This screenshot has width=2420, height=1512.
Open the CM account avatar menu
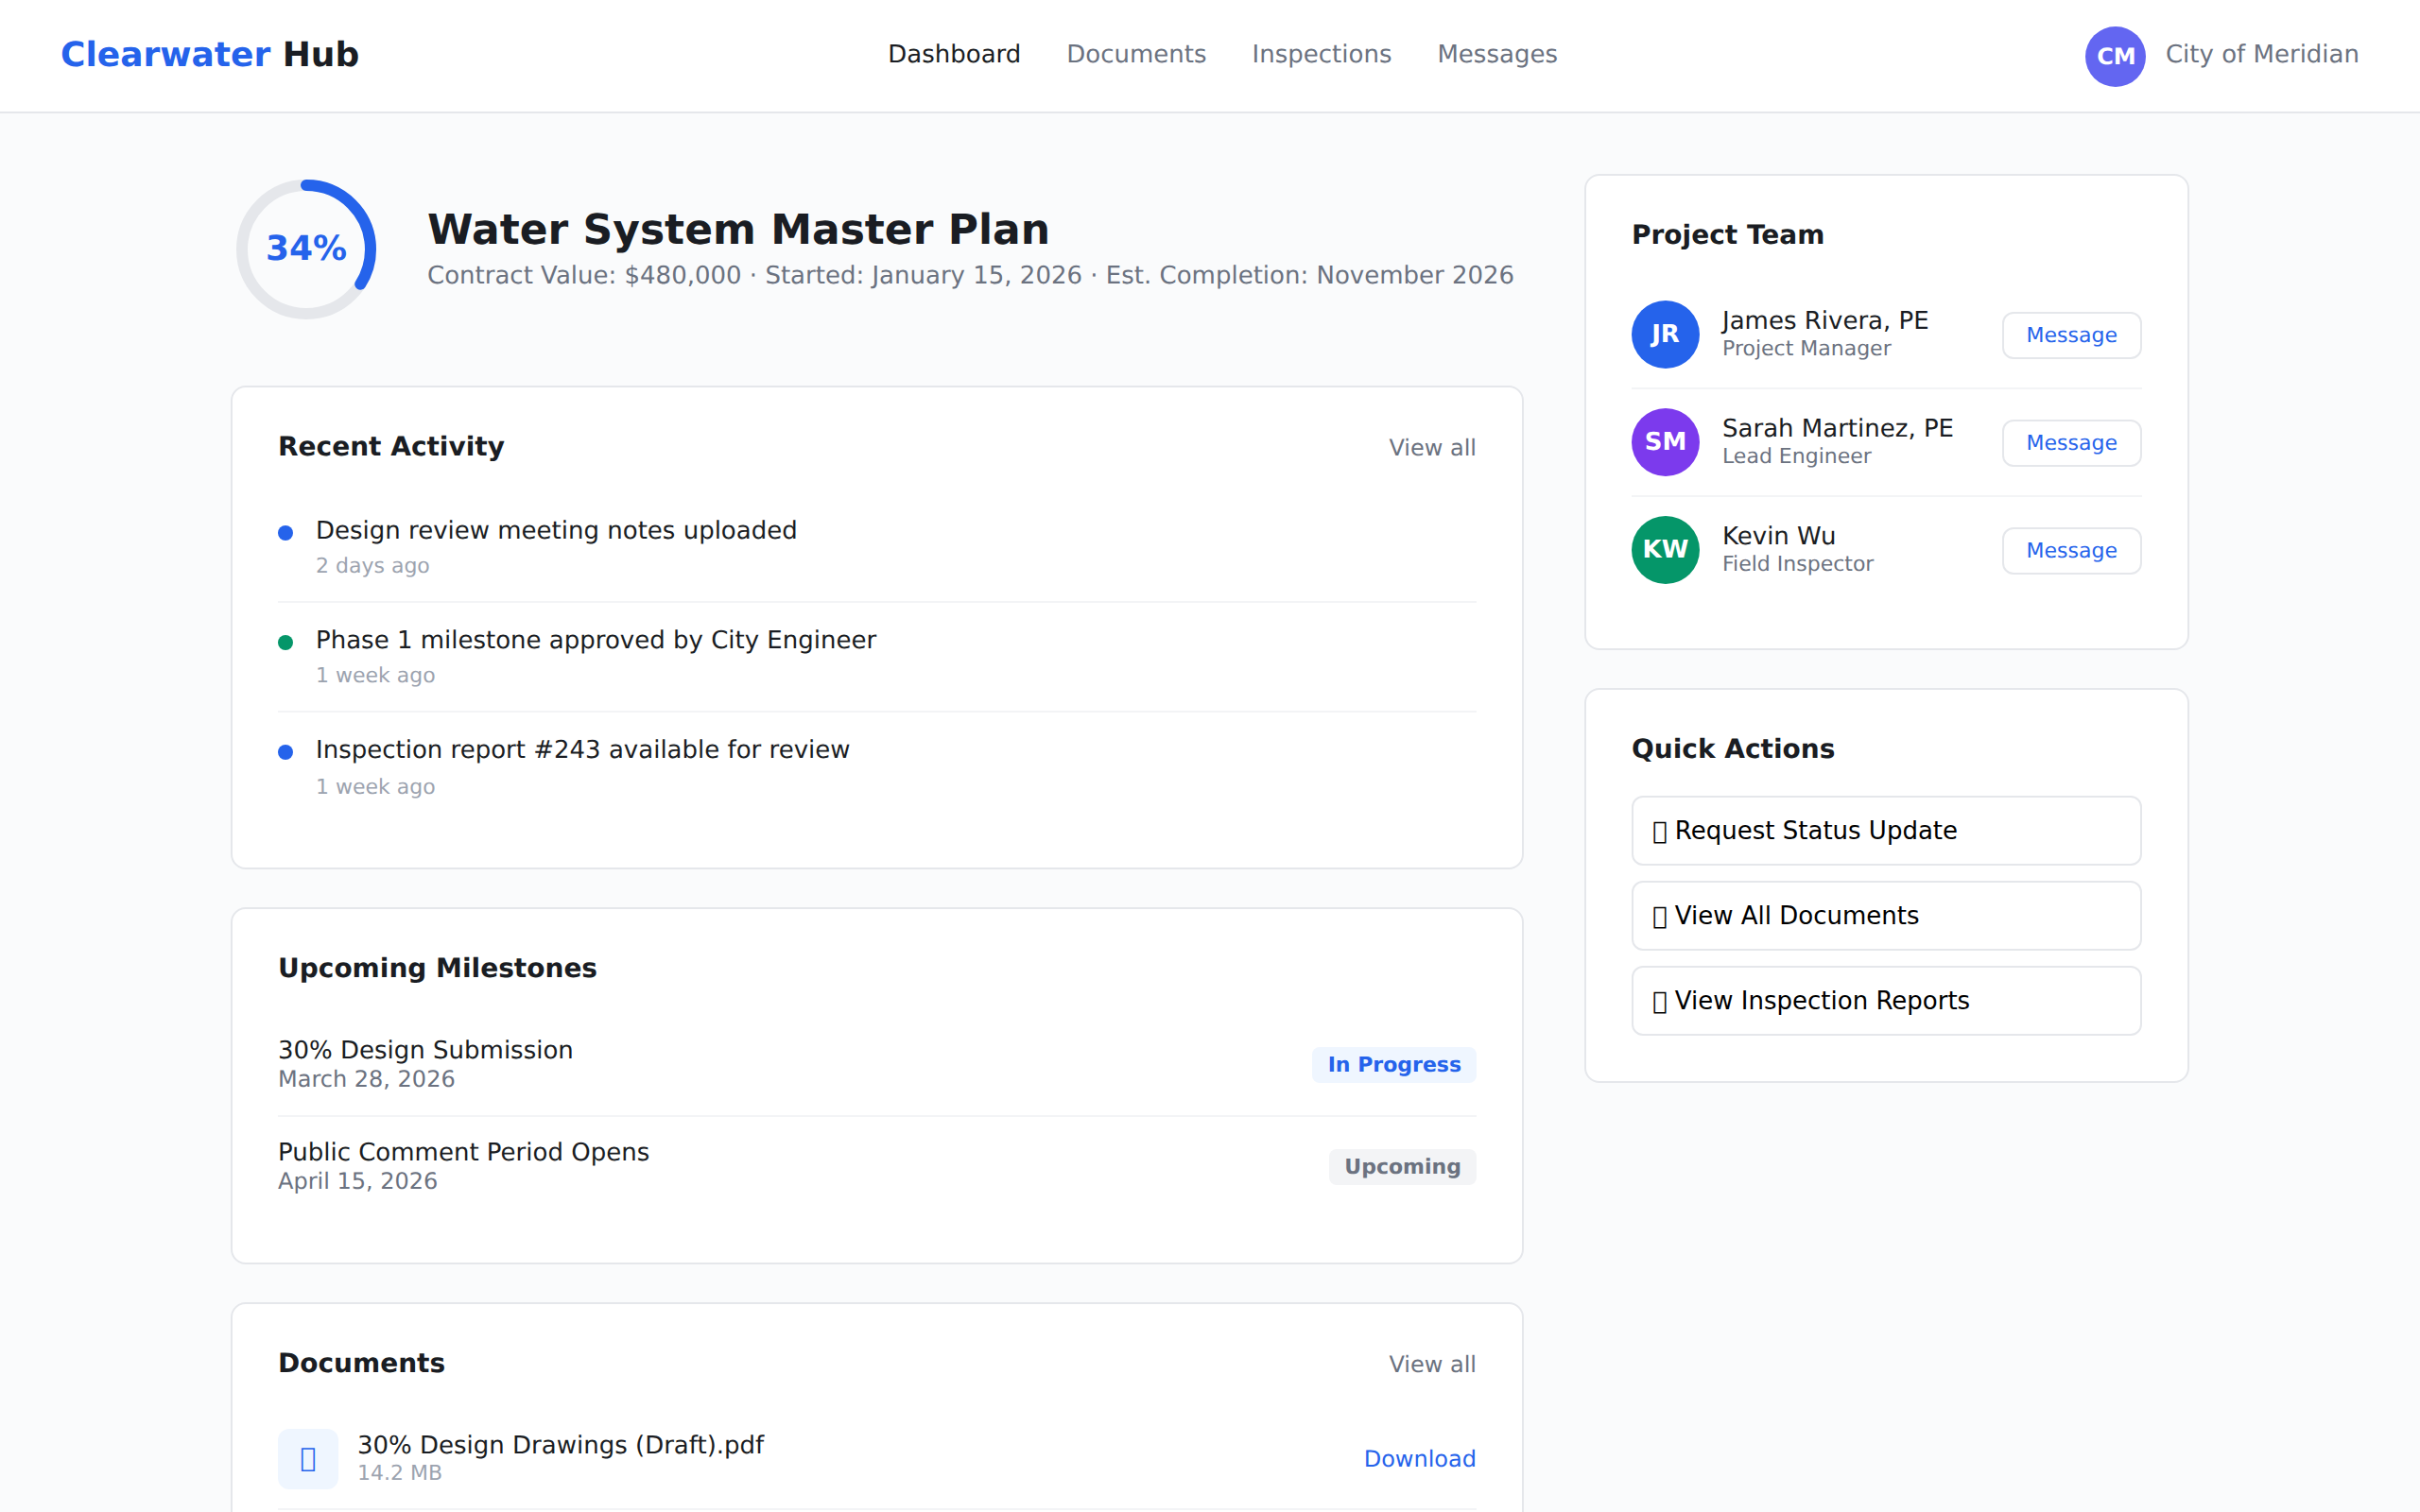2115,55
